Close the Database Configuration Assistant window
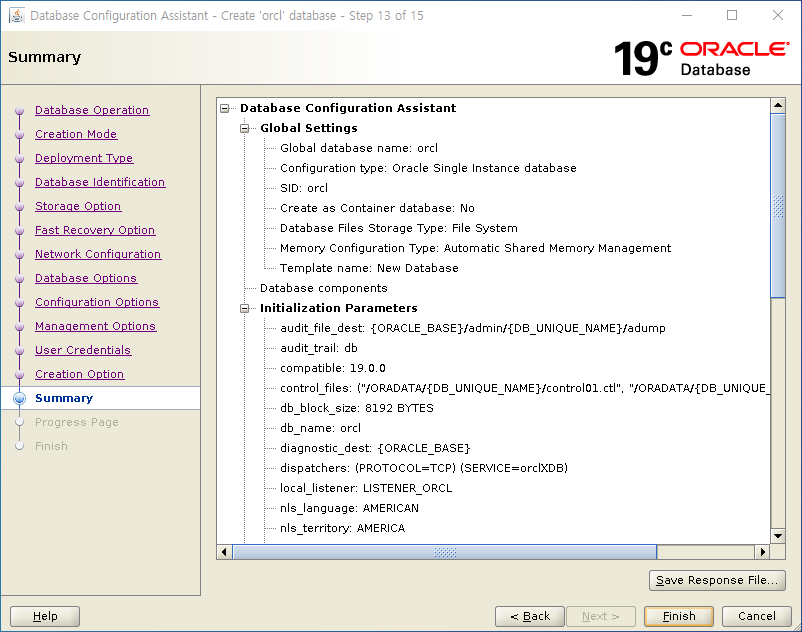 point(777,15)
